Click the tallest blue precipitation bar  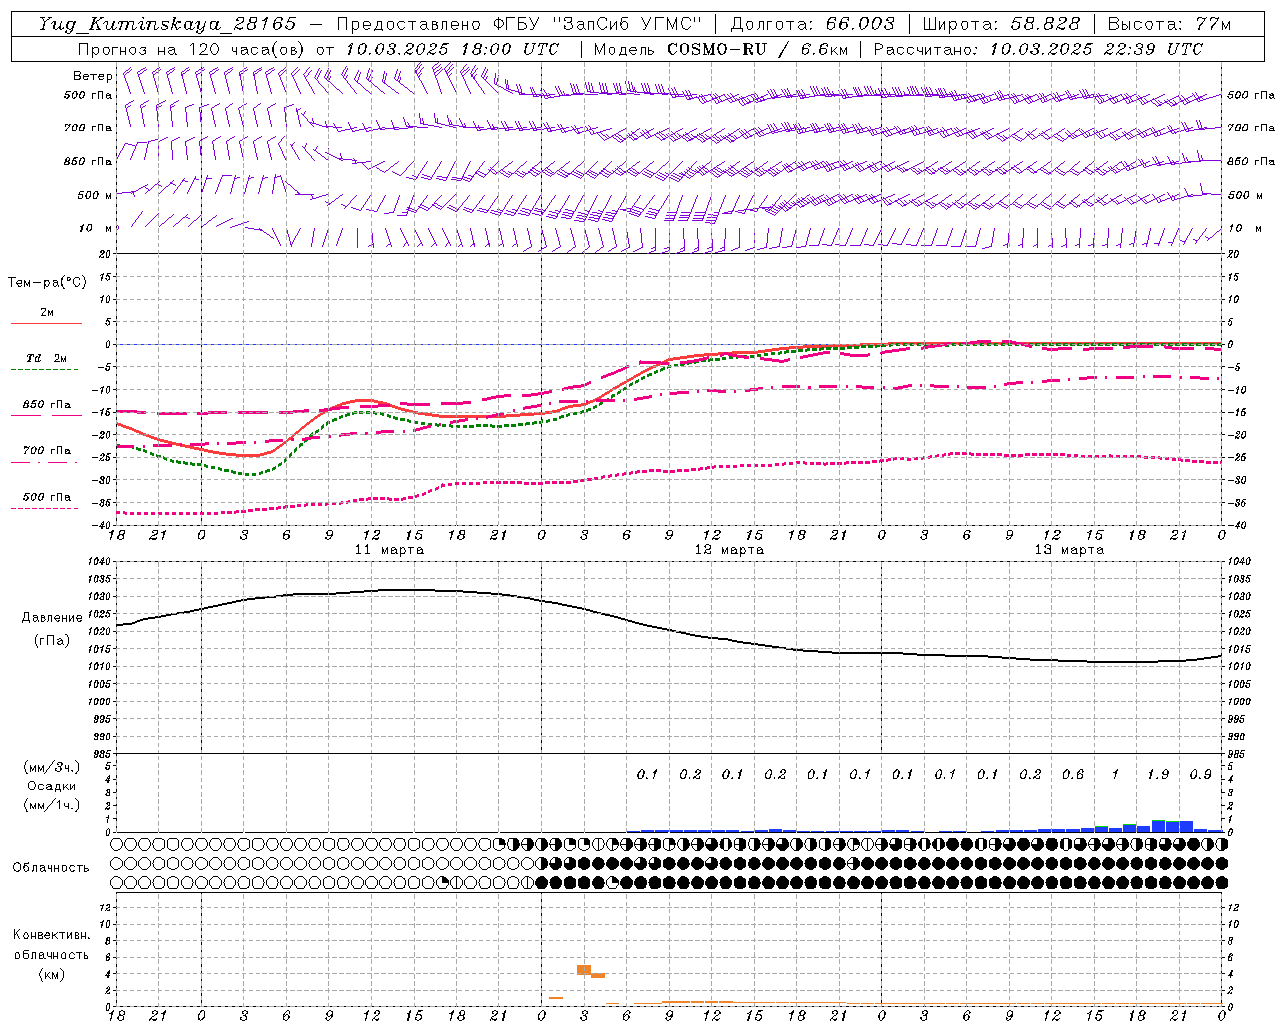coord(1158,826)
